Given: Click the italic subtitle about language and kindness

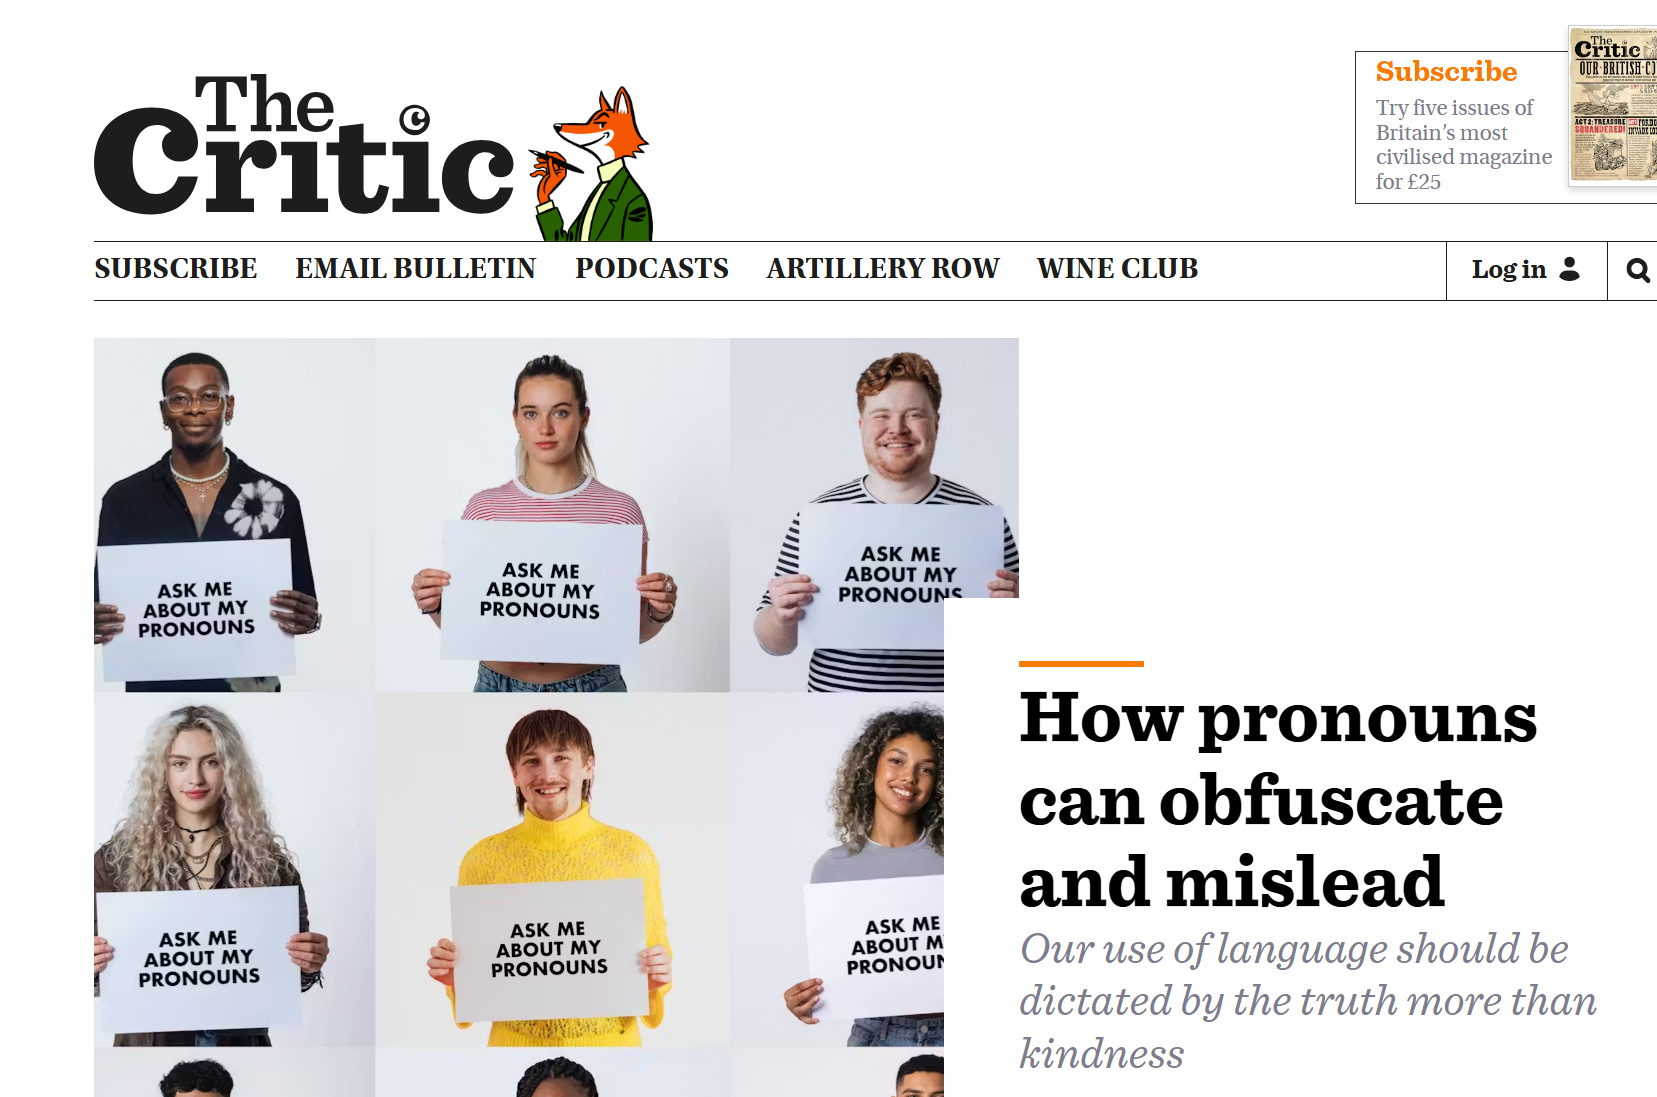Looking at the screenshot, I should [1308, 1001].
